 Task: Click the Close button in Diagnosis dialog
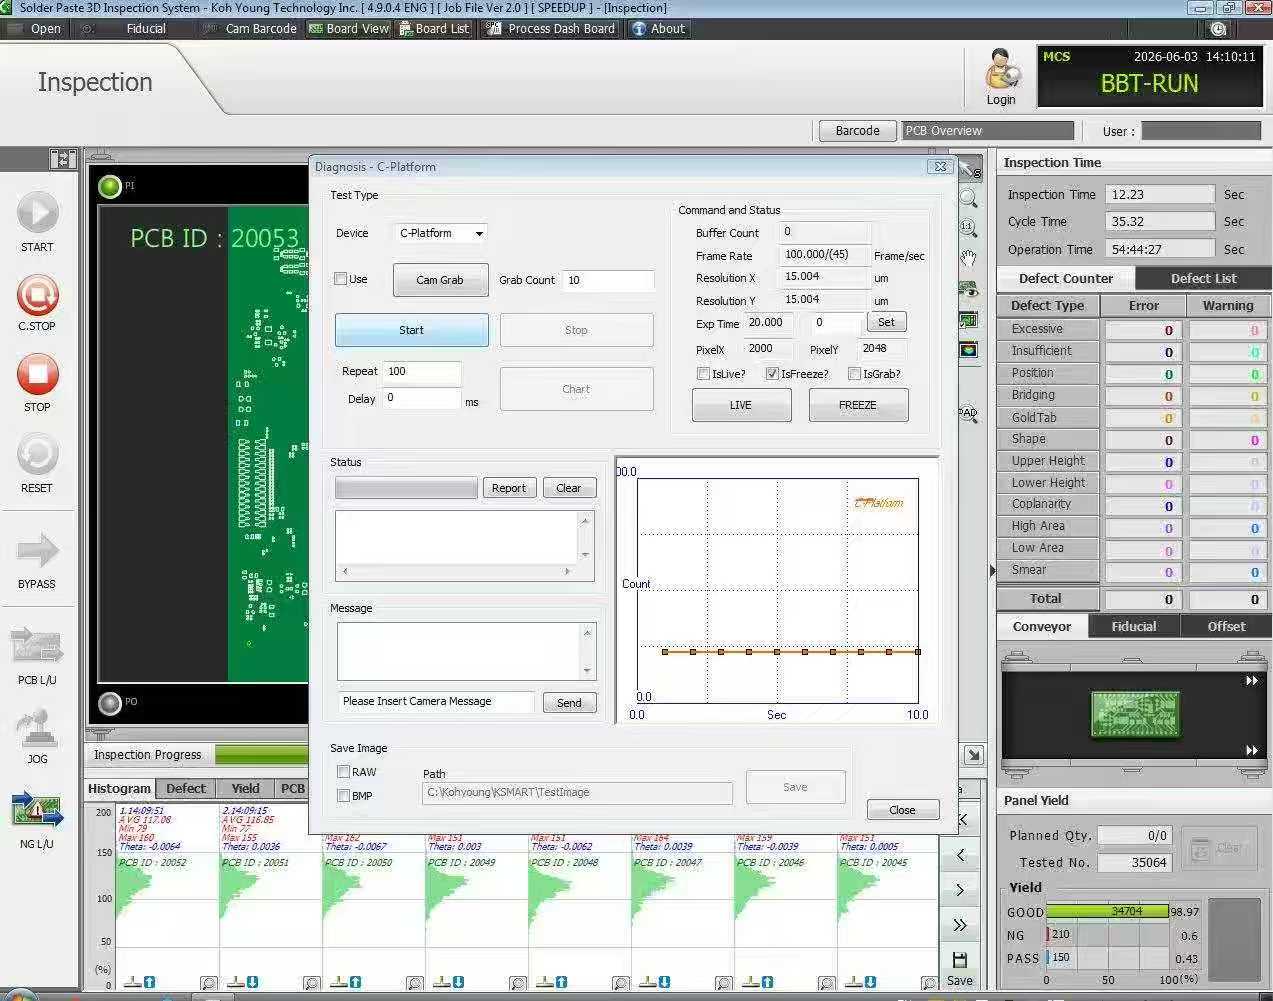point(902,810)
